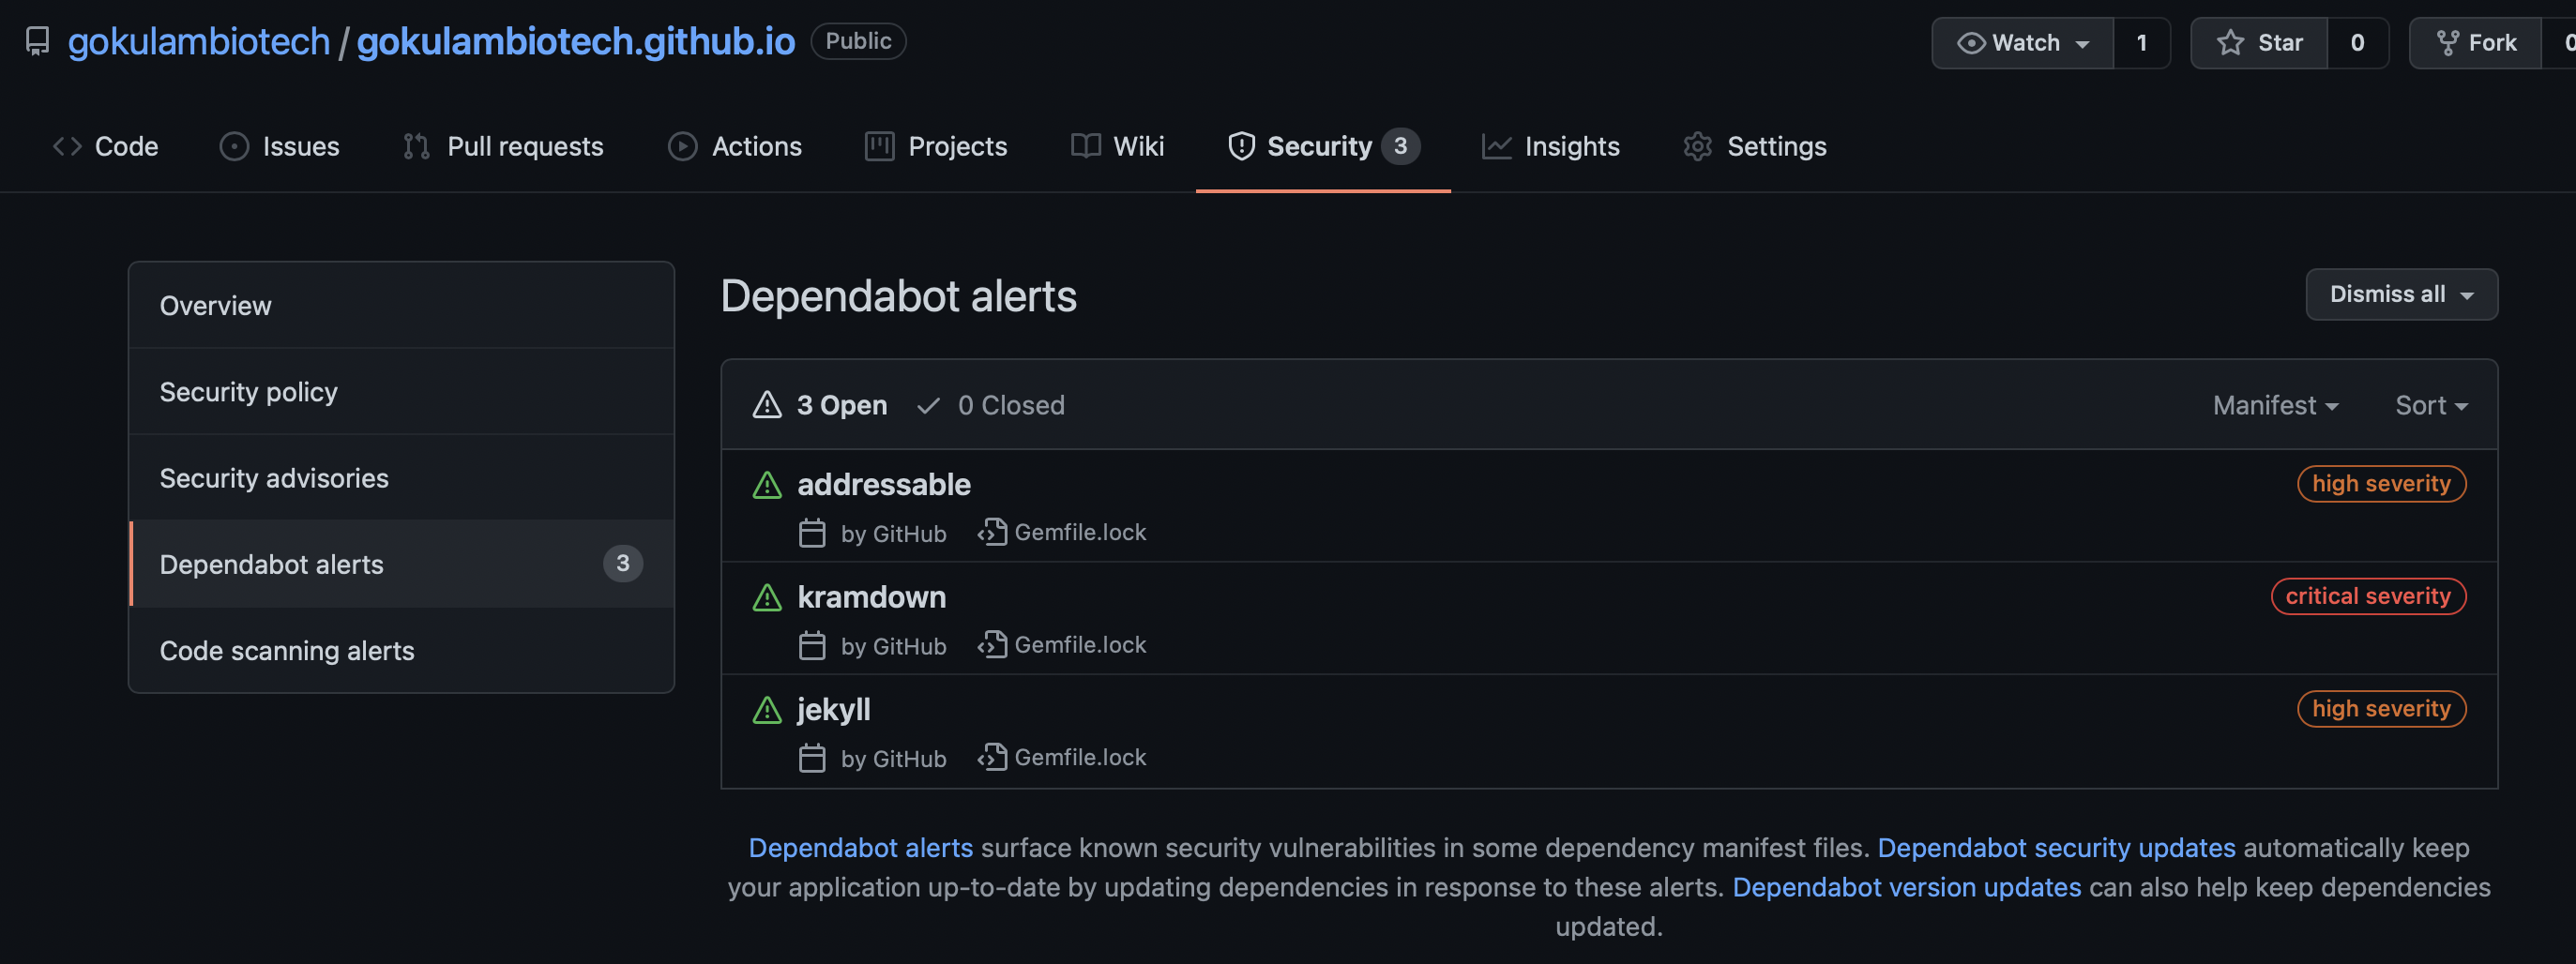Click the Gemfile.lock file icon under addressable

pos(992,532)
